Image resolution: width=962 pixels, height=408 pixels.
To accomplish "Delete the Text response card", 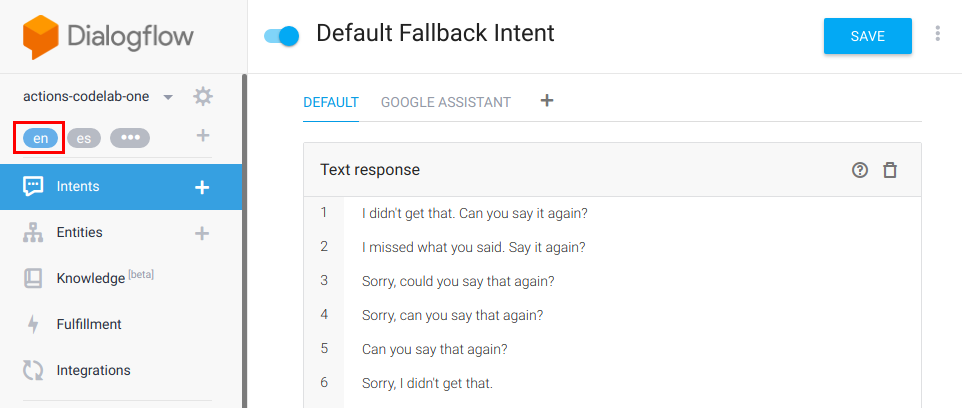I will click(x=890, y=170).
